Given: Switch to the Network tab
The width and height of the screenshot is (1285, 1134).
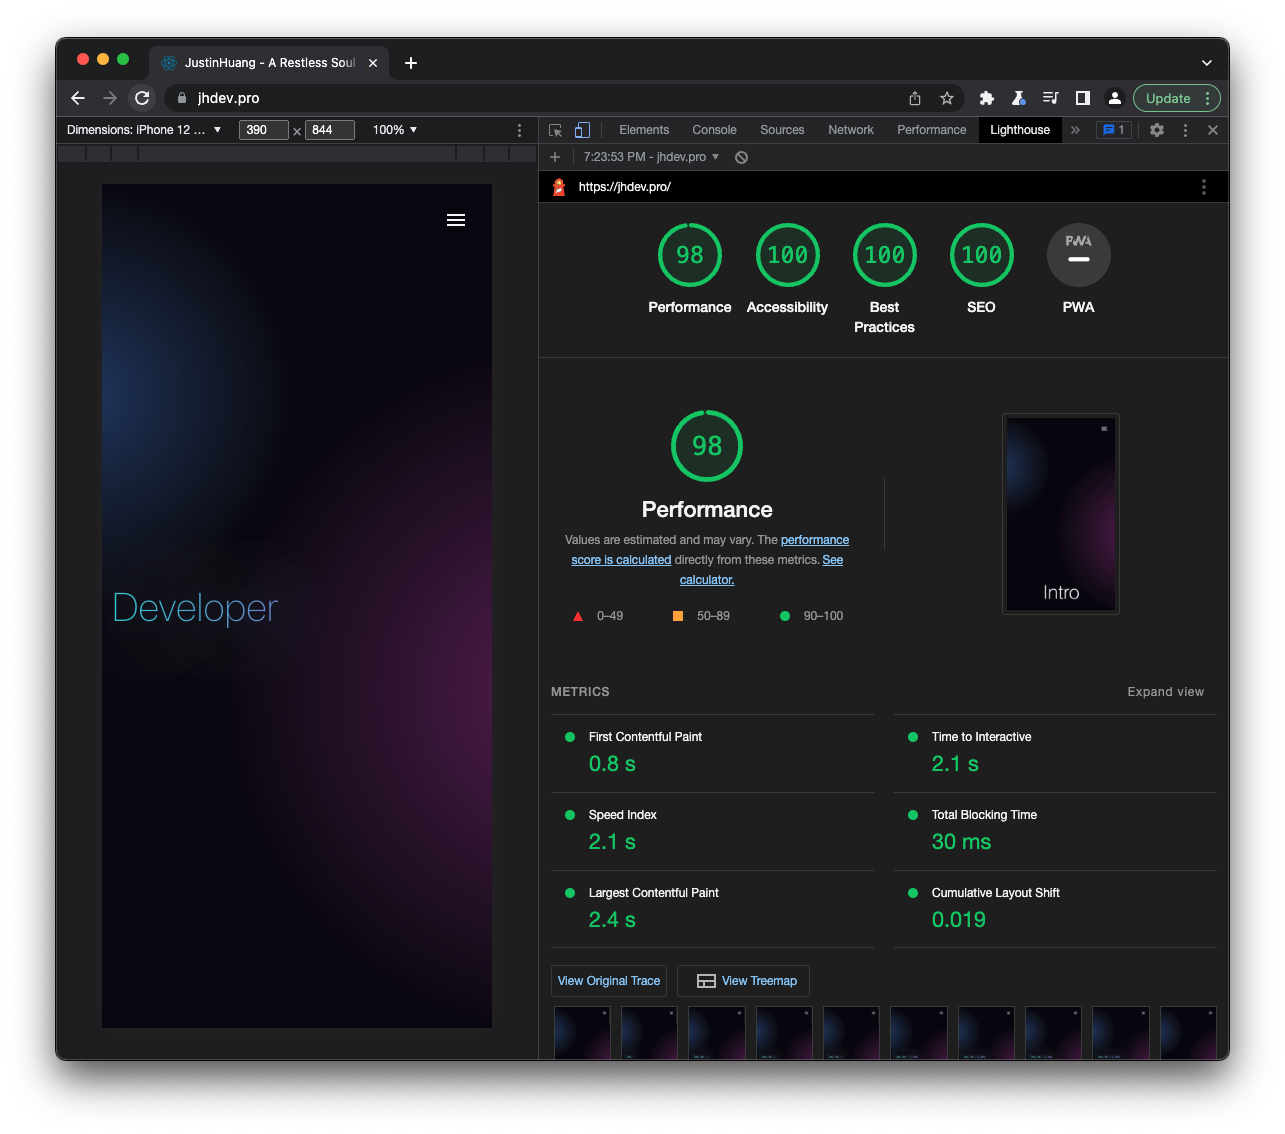Looking at the screenshot, I should tap(851, 130).
